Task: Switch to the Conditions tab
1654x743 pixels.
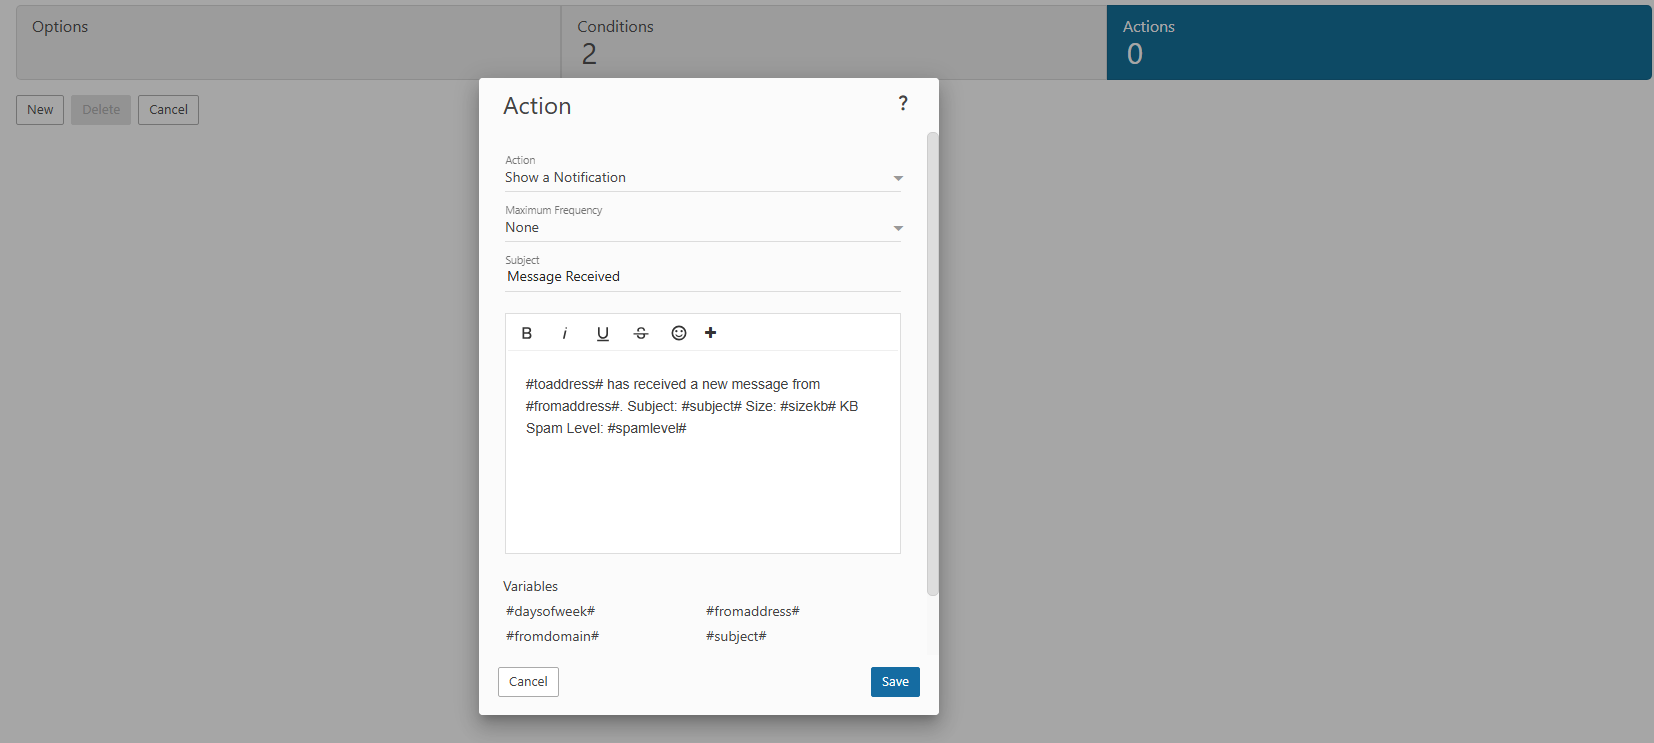Action: coord(833,42)
